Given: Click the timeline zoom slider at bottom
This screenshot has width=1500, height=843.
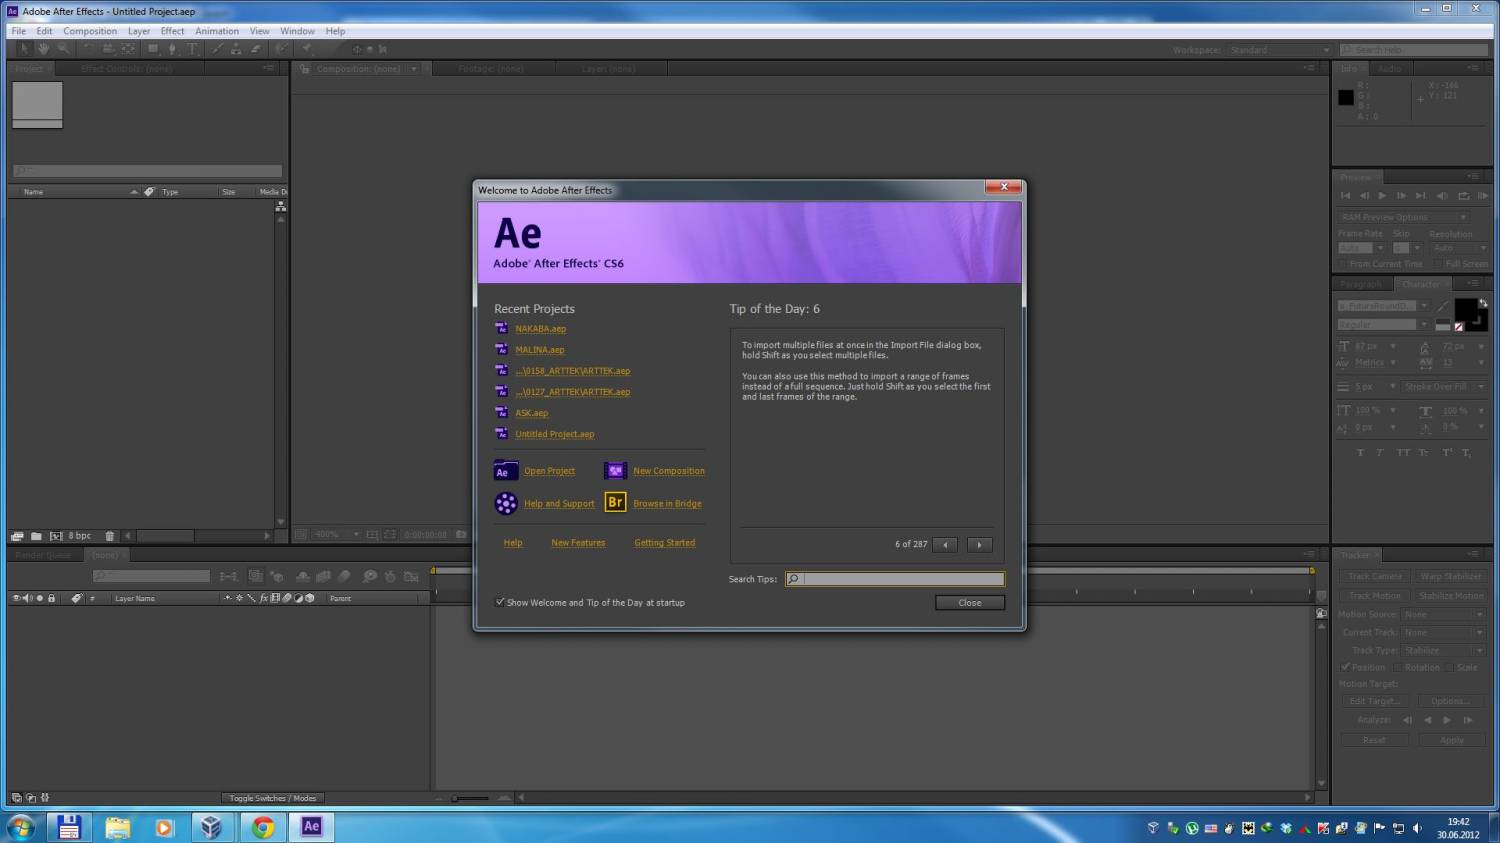Looking at the screenshot, I should tap(470, 798).
